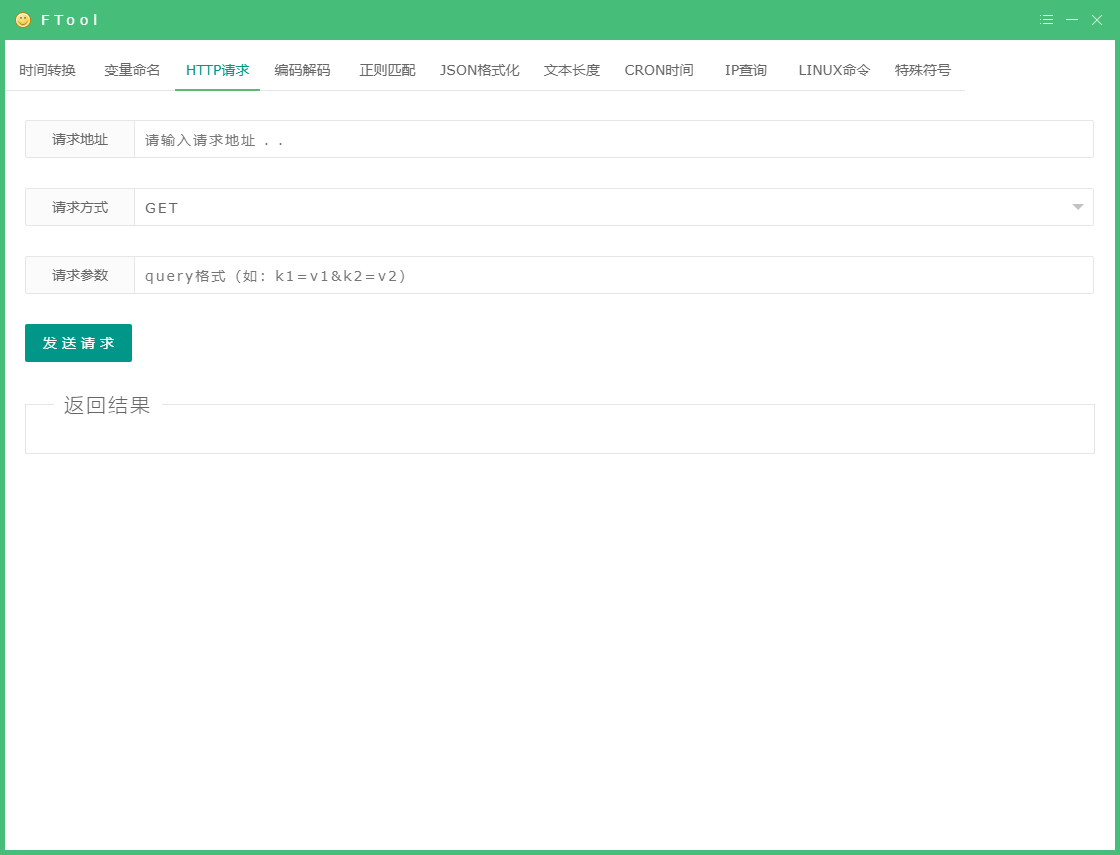Switch to the CRON时间 tab
Image resolution: width=1120 pixels, height=855 pixels.
pyautogui.click(x=658, y=70)
